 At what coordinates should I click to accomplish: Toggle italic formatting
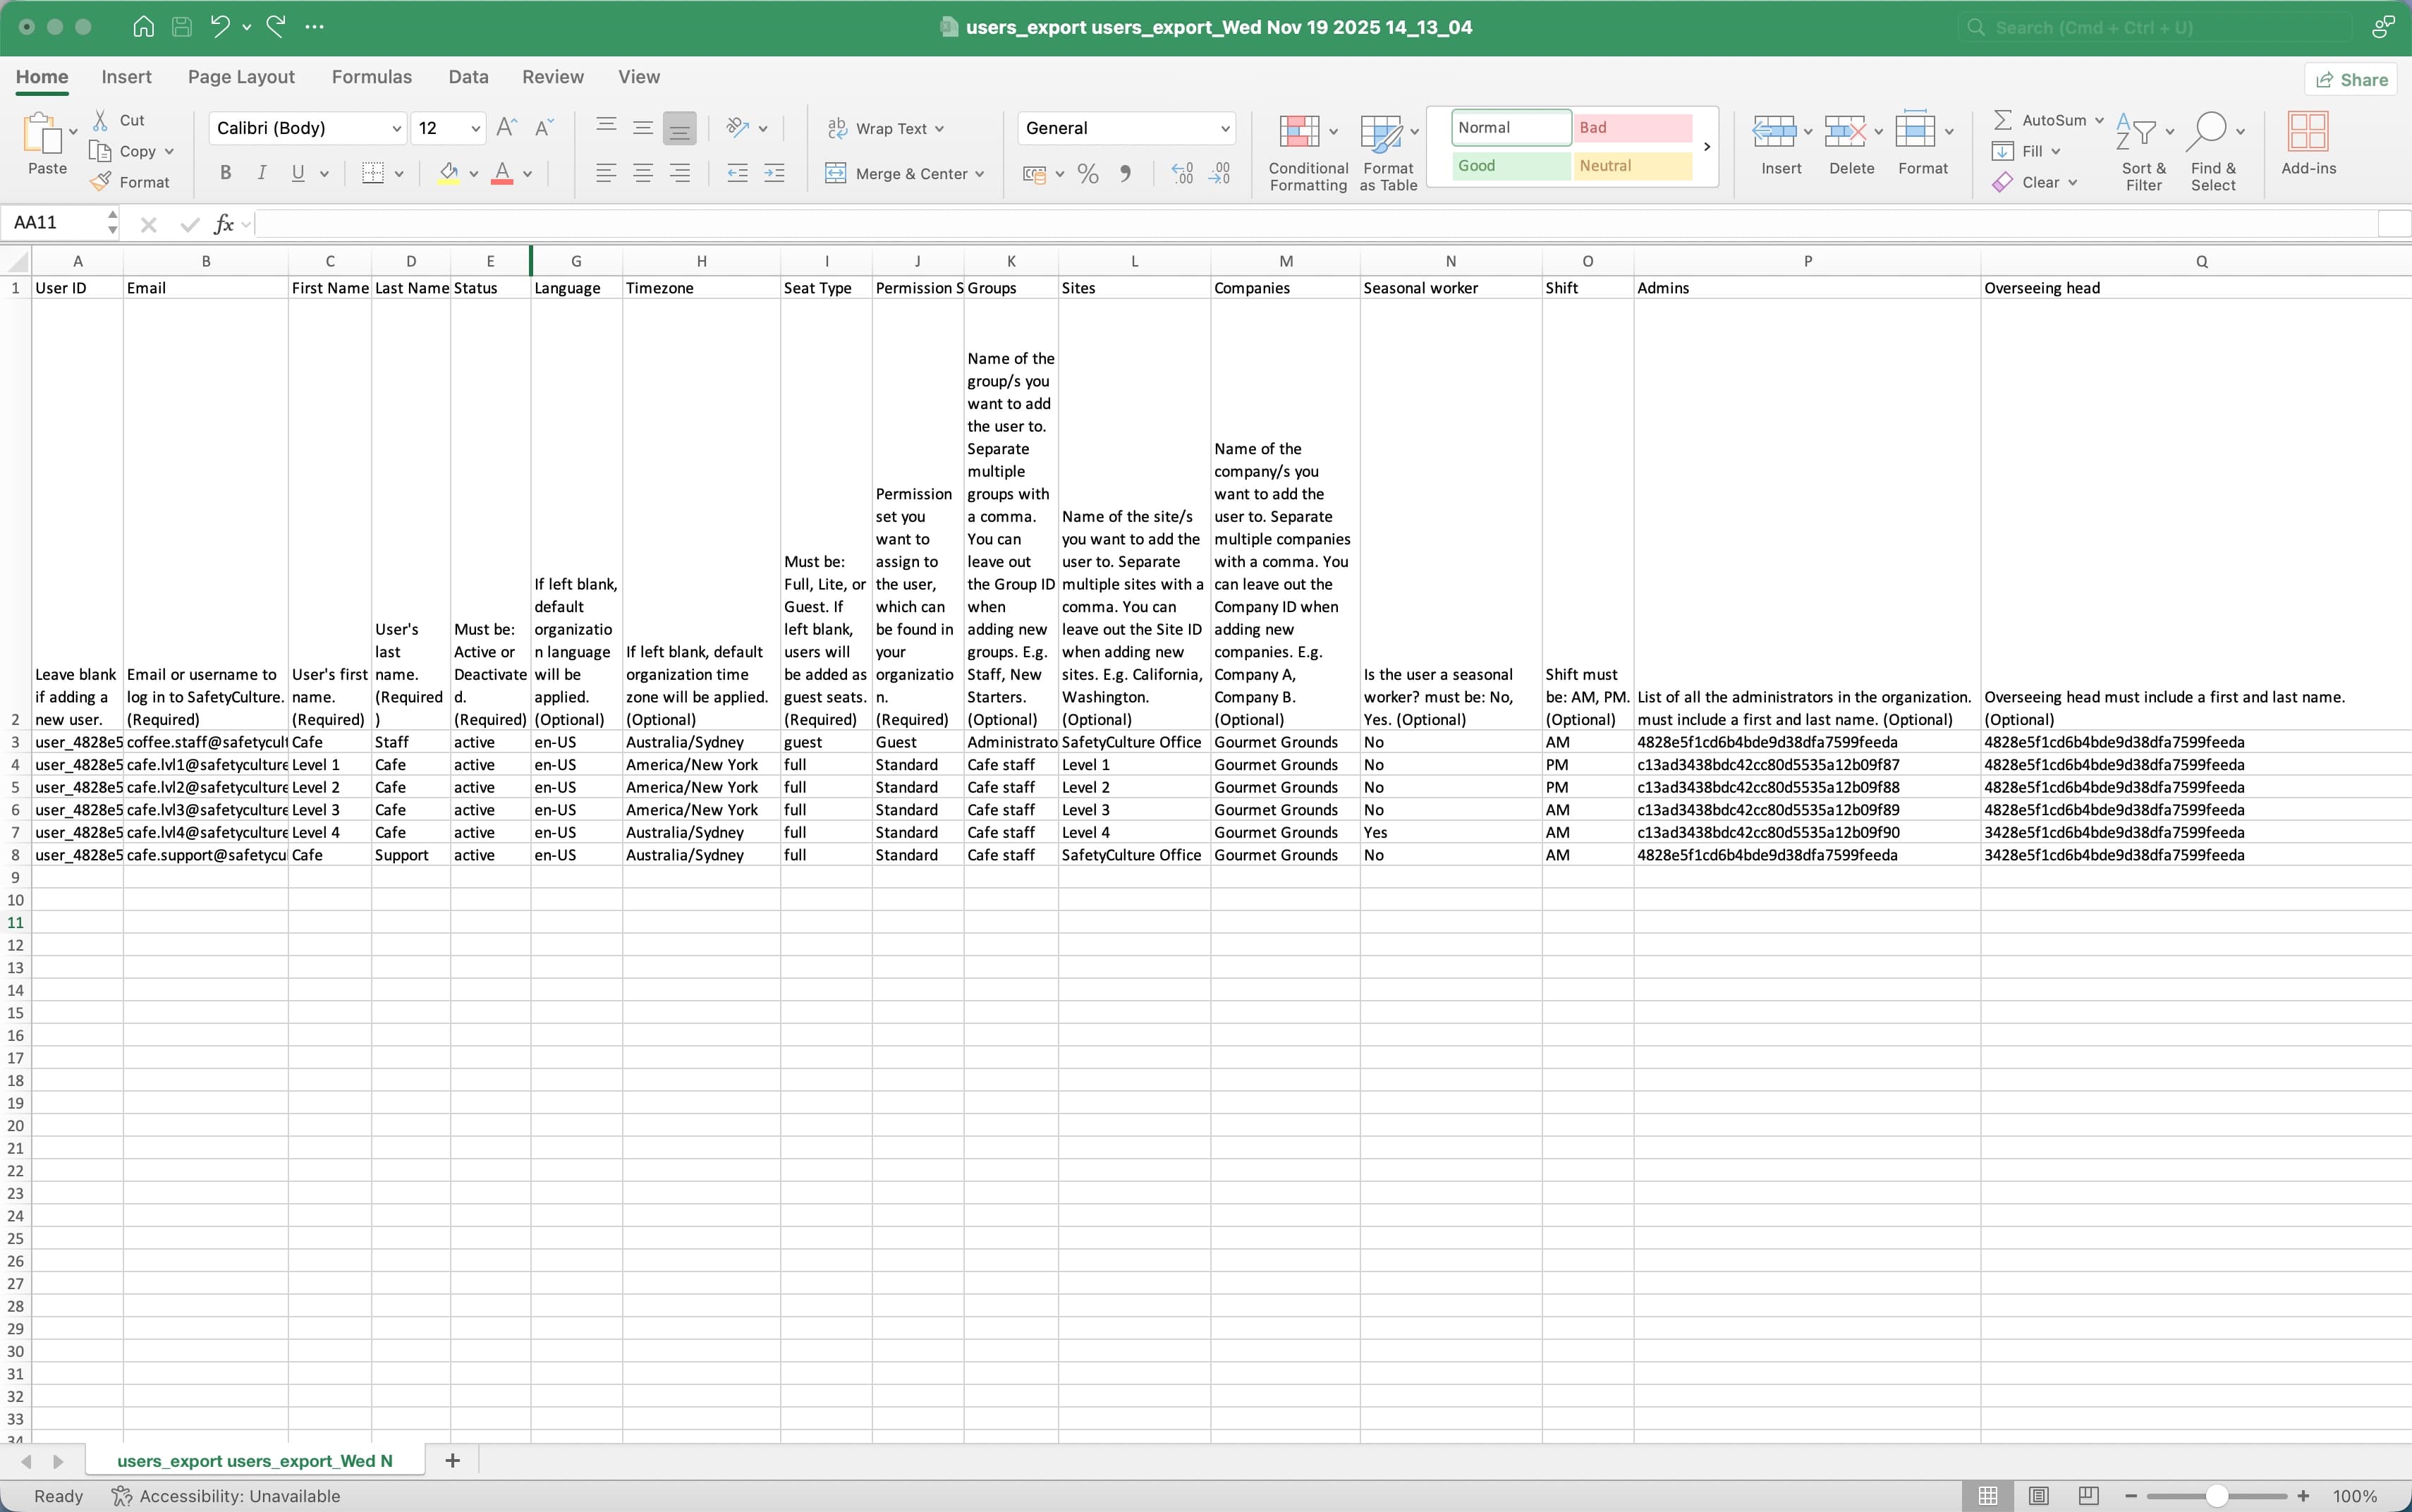pyautogui.click(x=262, y=173)
